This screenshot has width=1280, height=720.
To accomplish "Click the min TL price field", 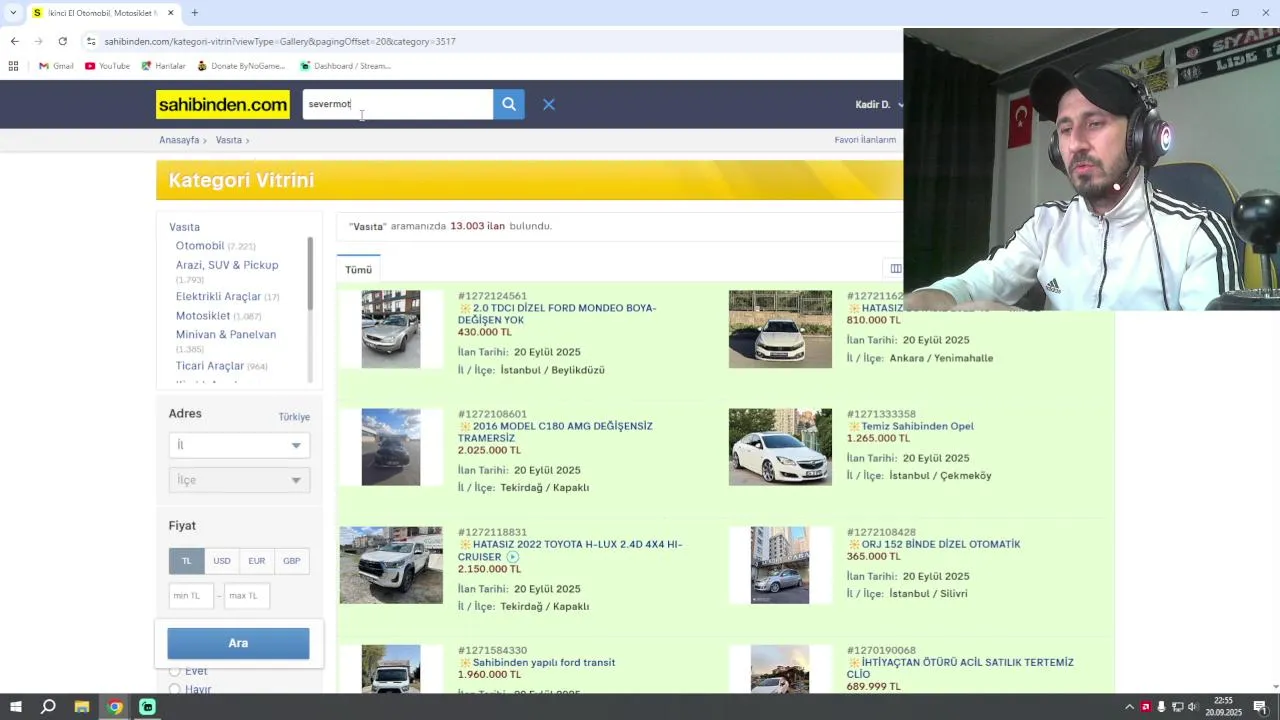I will (x=191, y=596).
